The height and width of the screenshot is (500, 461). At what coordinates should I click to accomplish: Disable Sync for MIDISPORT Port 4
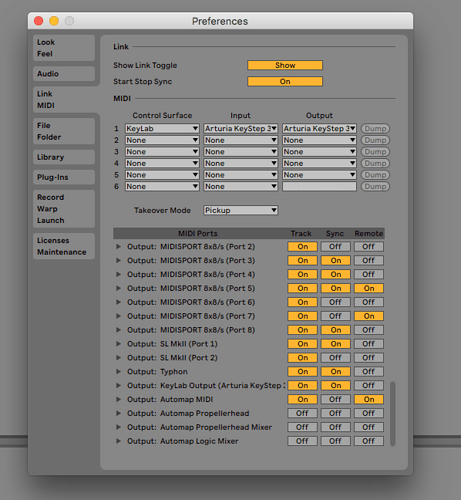coord(335,274)
